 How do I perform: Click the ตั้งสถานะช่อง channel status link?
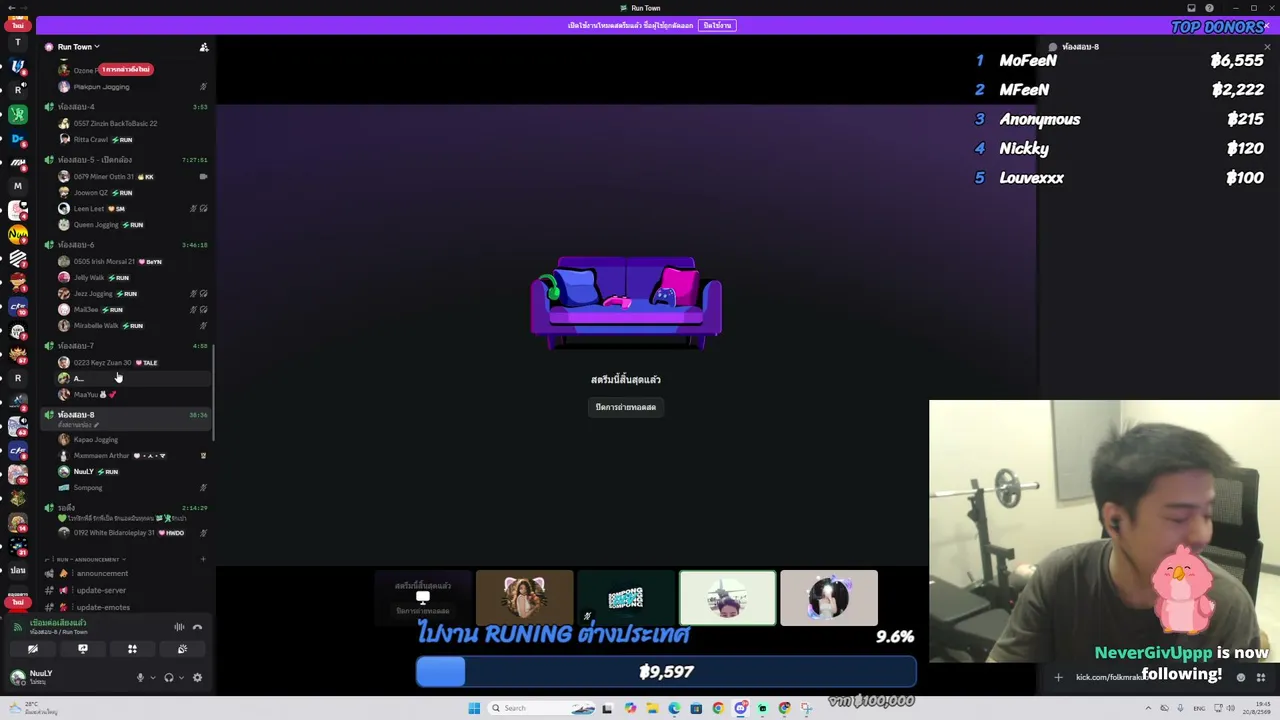pos(77,425)
